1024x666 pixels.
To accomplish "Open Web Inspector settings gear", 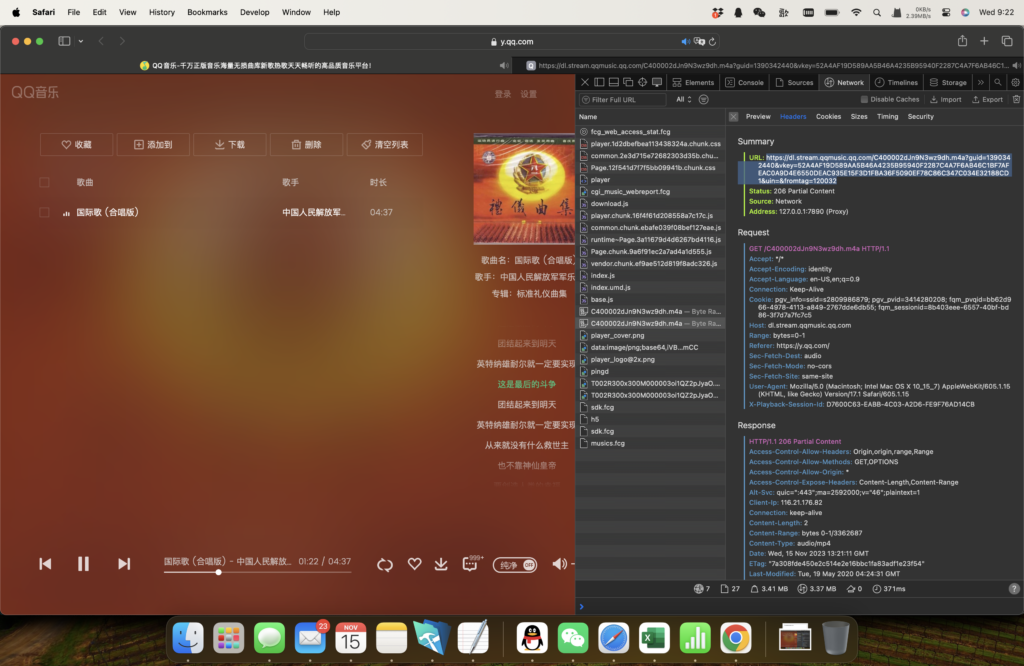I will [1015, 82].
